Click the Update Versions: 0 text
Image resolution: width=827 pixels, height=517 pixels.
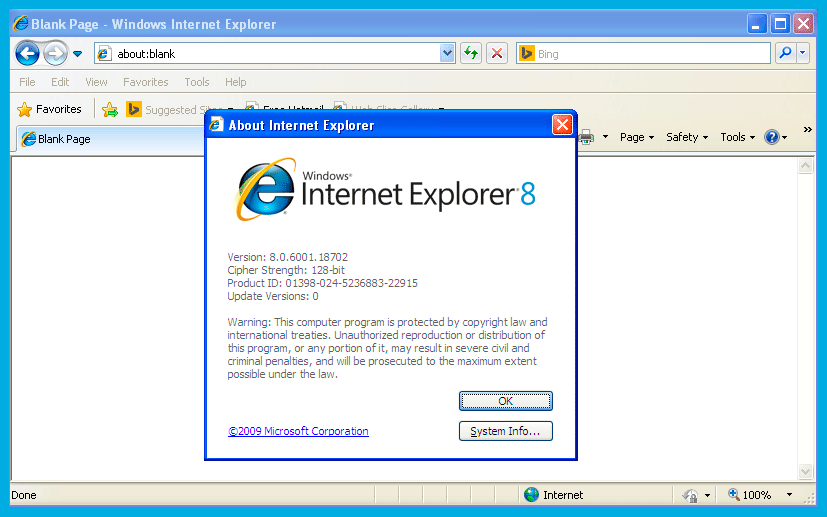[x=273, y=296]
